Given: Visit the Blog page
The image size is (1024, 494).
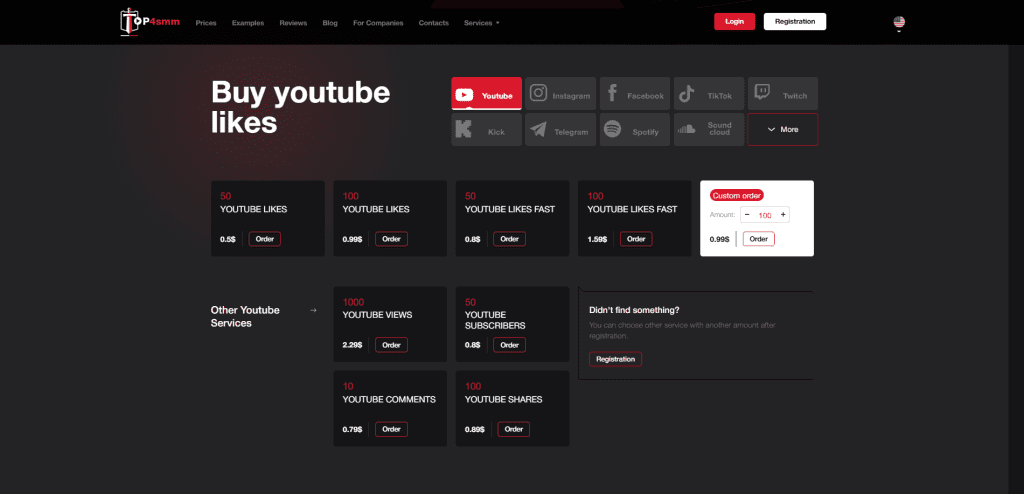Looking at the screenshot, I should click(x=330, y=23).
